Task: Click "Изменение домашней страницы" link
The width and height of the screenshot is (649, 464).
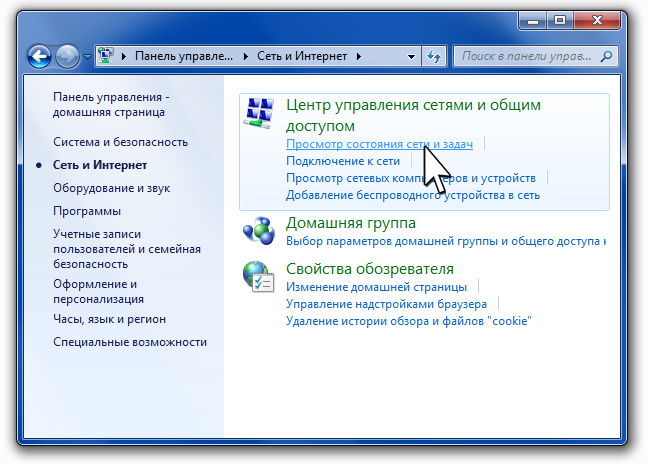Action: click(376, 287)
